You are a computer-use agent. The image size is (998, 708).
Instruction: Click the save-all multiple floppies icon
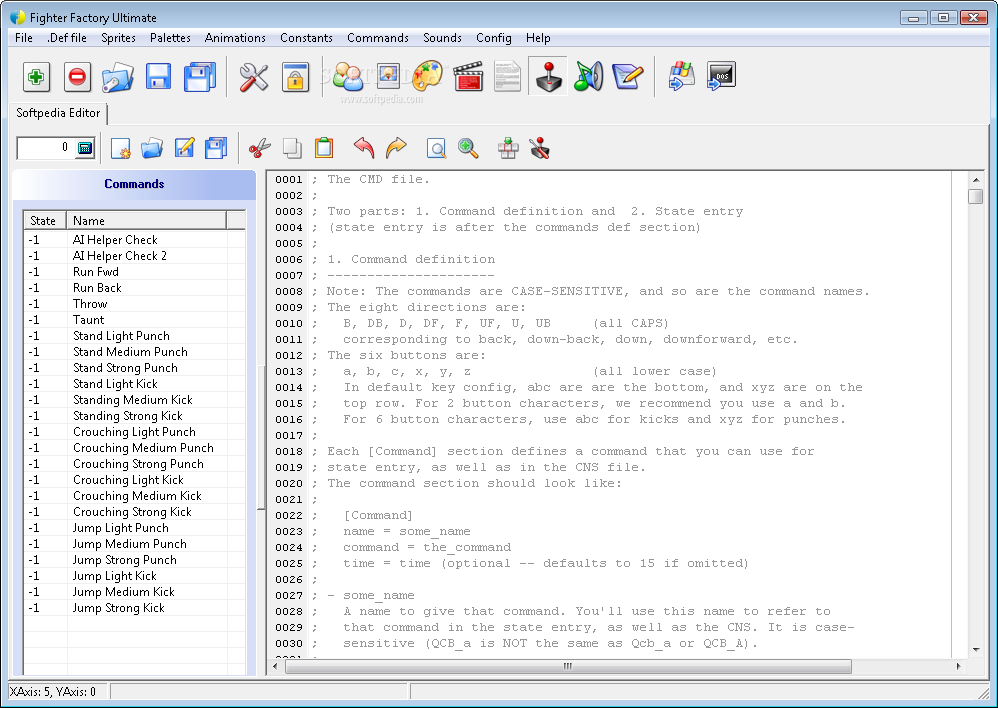pos(200,77)
